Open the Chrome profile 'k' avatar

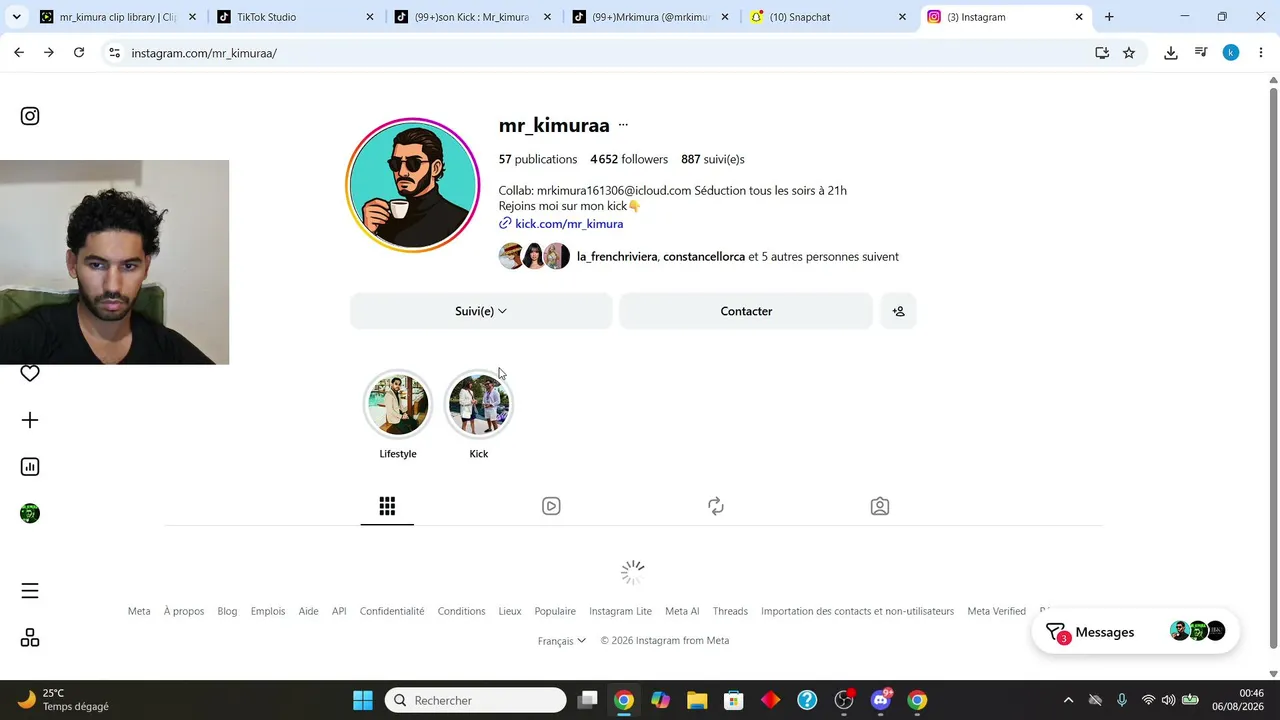(1231, 53)
